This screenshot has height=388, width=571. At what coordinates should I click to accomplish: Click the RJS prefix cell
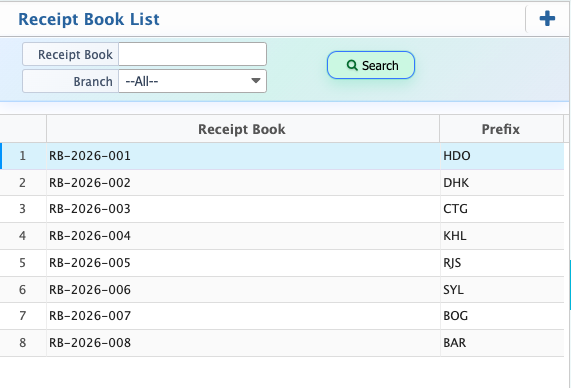[x=502, y=263]
